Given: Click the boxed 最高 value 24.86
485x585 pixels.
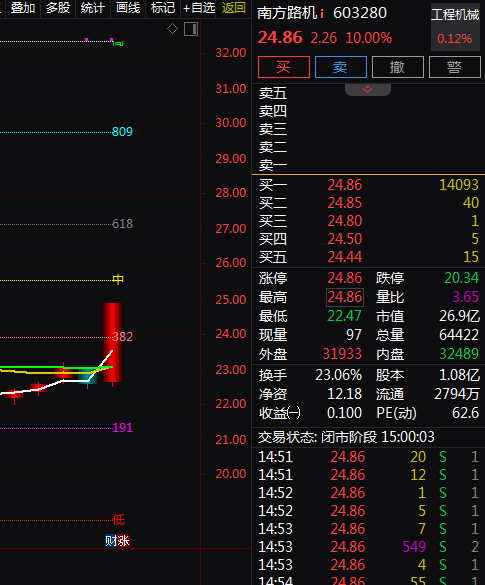Looking at the screenshot, I should point(345,297).
